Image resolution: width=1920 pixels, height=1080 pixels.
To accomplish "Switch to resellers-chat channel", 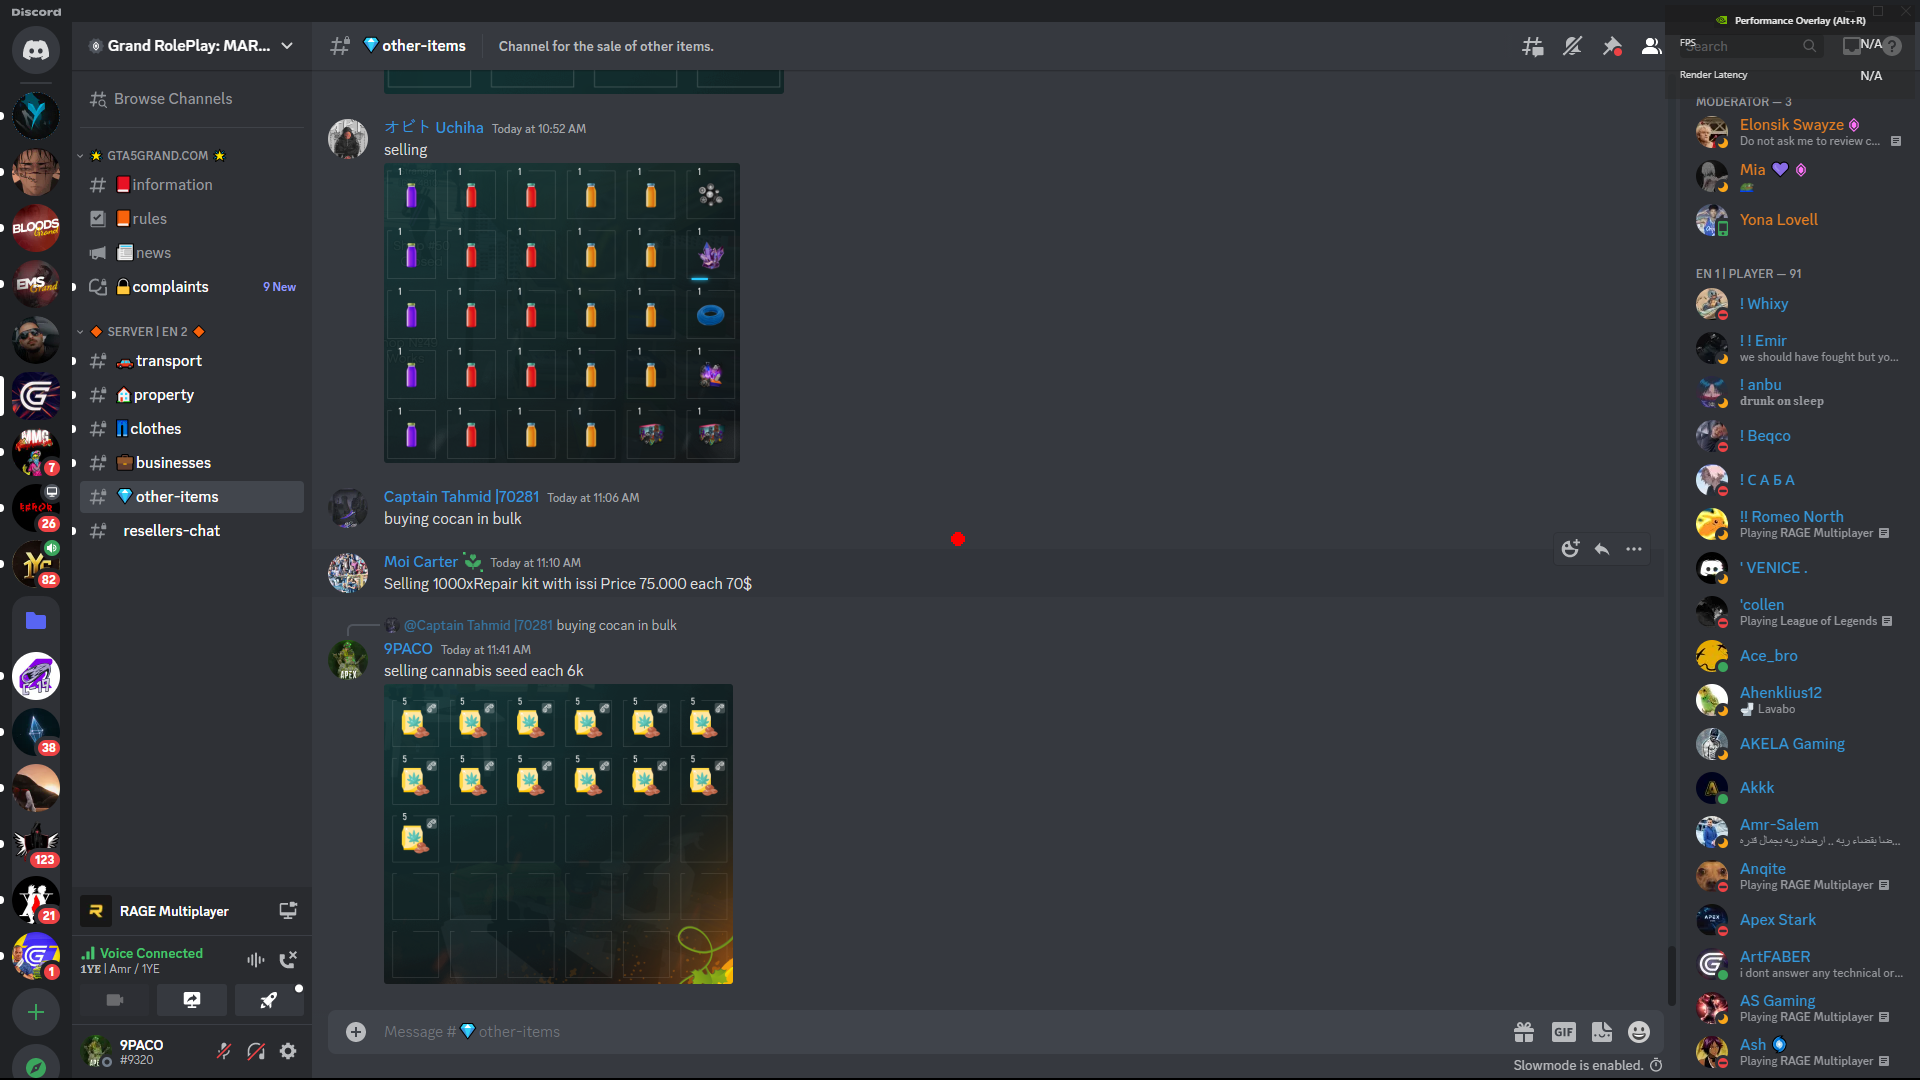I will point(171,531).
